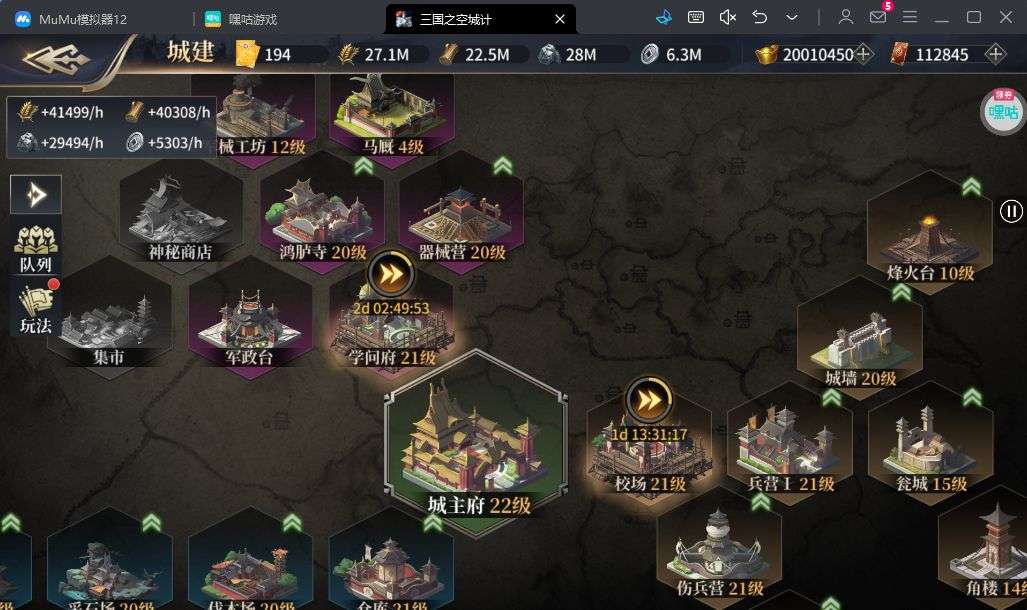Click the back arrow beside 城建

pyautogui.click(x=55, y=60)
